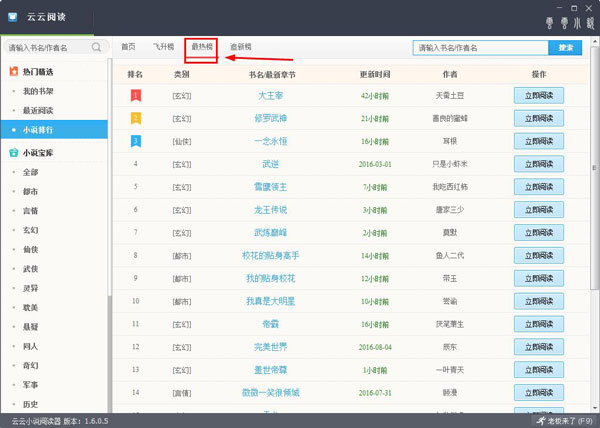Select the 耽美 category
The image size is (600, 428).
pos(31,308)
